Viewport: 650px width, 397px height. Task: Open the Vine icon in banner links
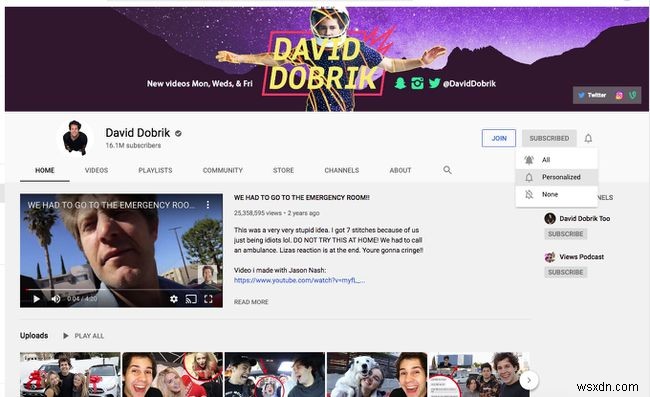(x=632, y=95)
